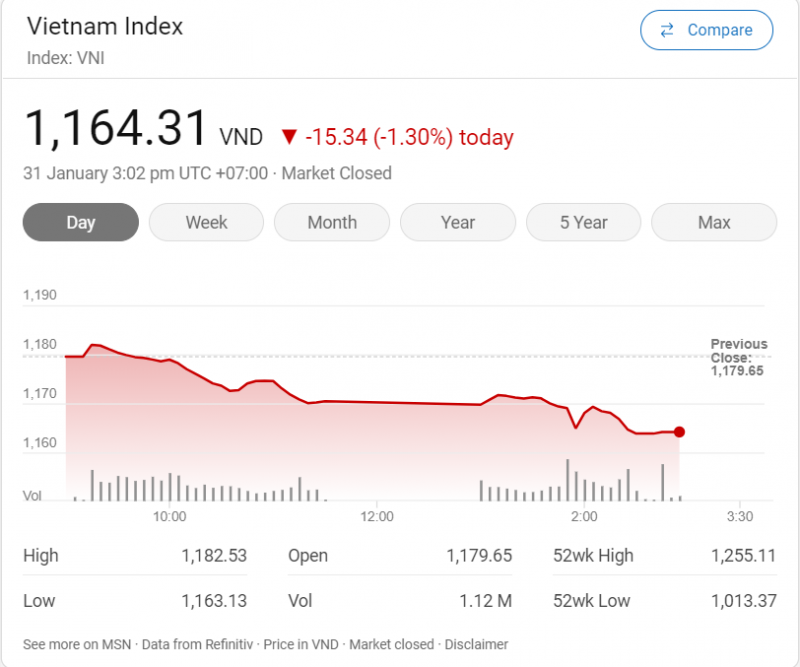This screenshot has height=667, width=800.
Task: Click the Previous Close label on the chart
Action: click(x=738, y=351)
